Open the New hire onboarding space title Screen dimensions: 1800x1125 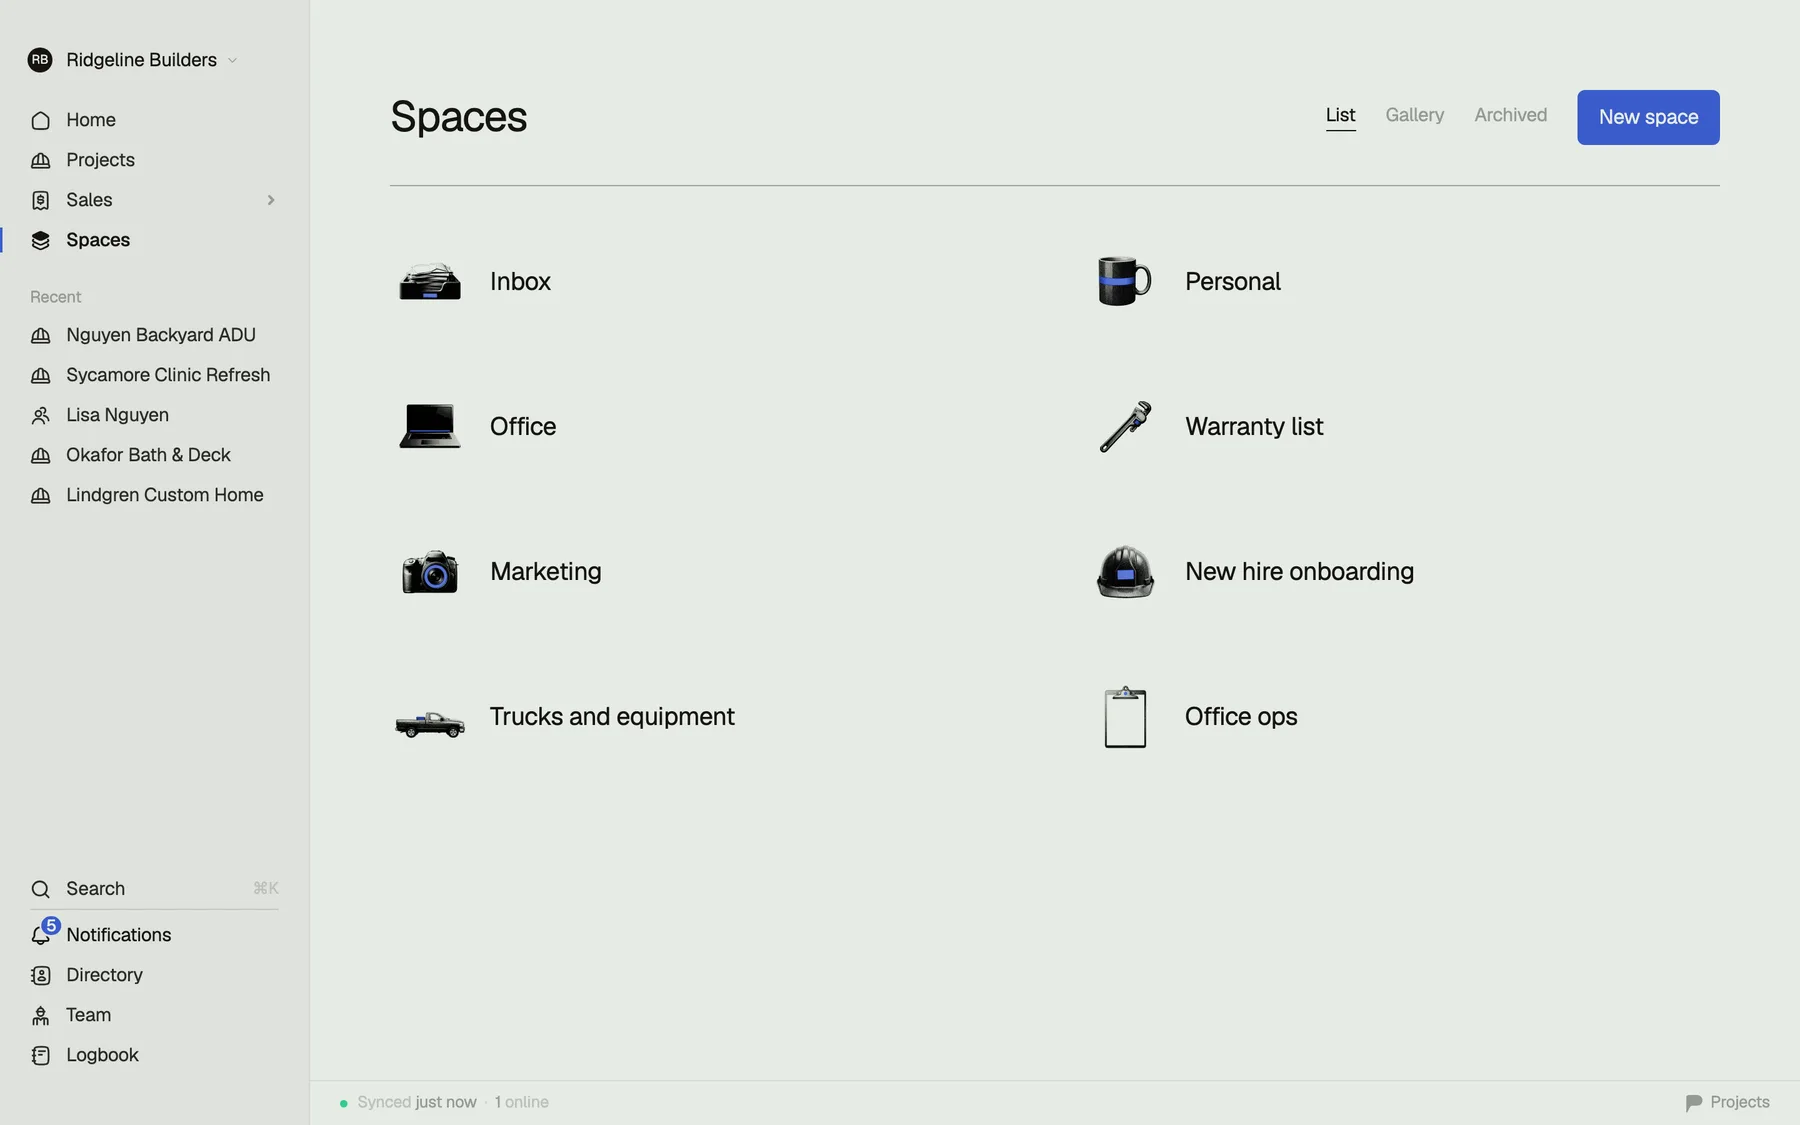pos(1299,572)
